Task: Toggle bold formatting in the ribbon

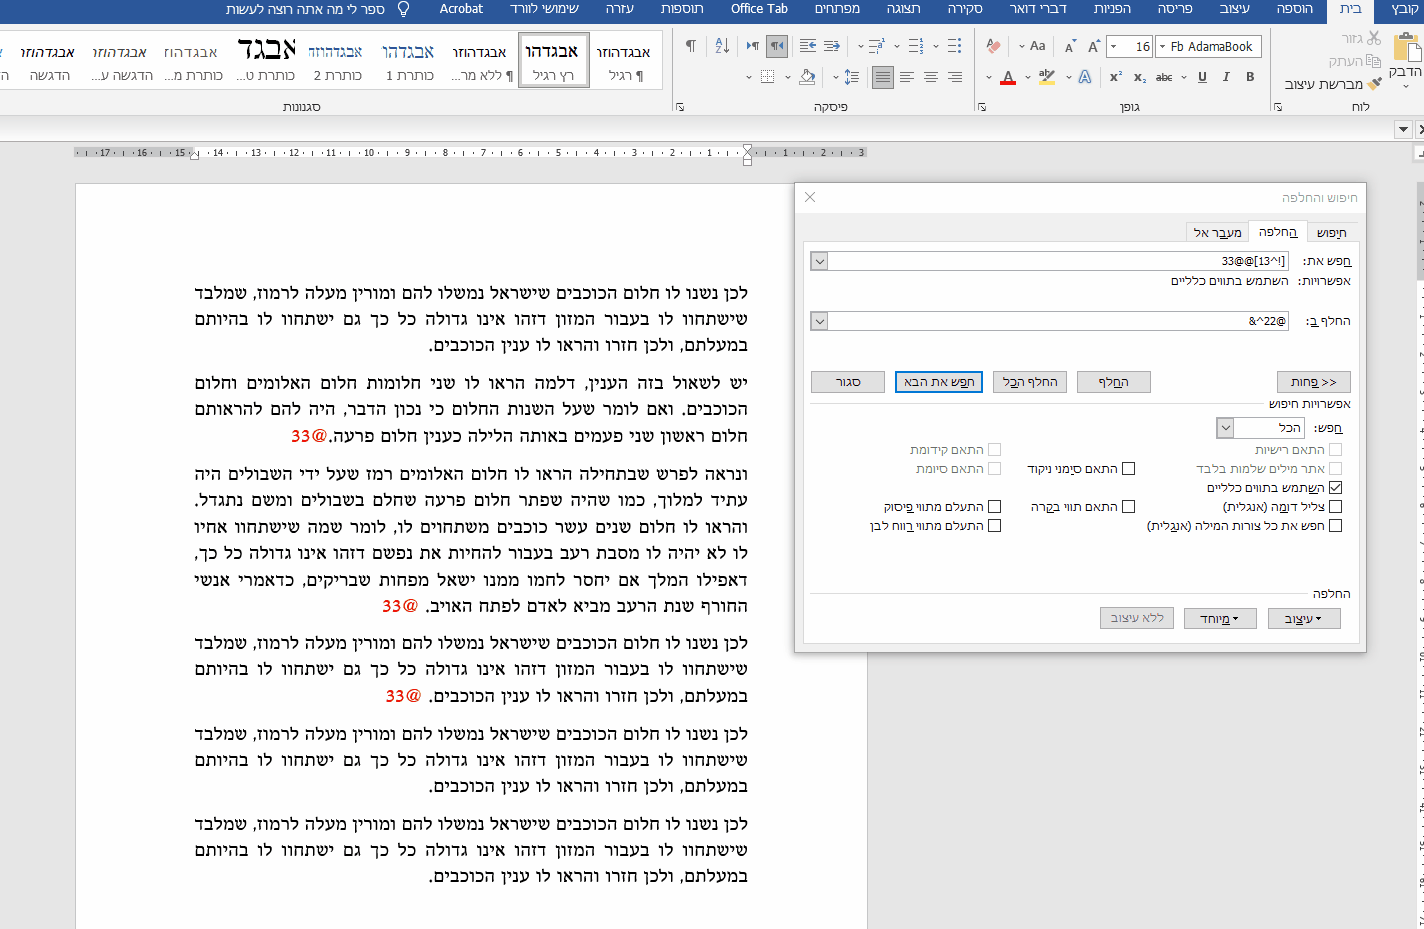Action: (x=1250, y=77)
